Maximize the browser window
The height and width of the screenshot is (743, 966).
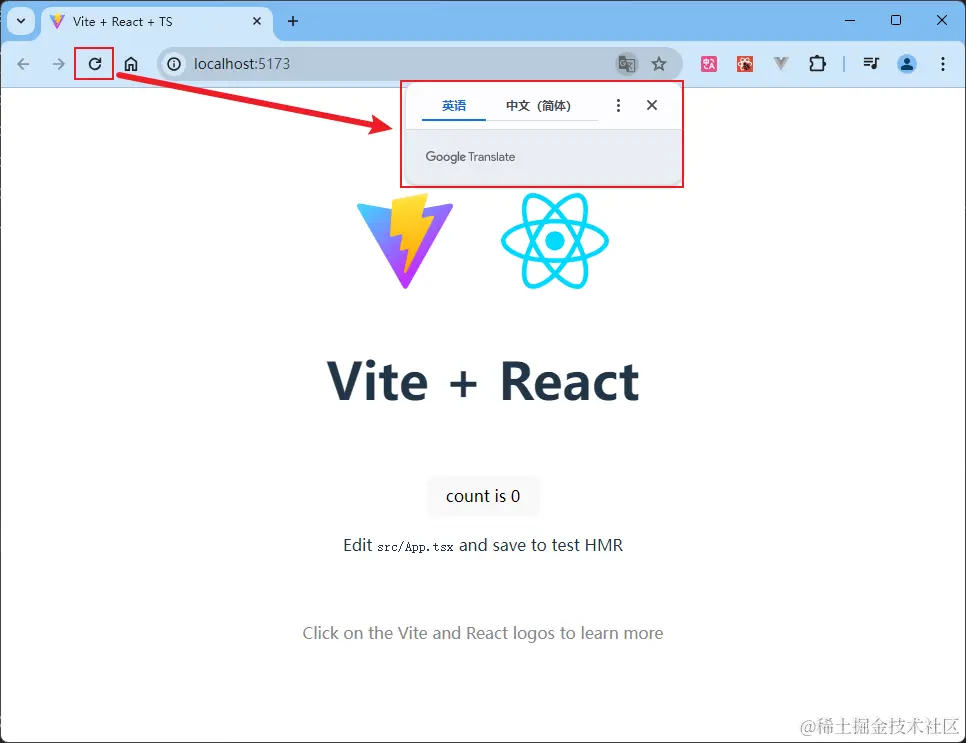click(x=896, y=20)
